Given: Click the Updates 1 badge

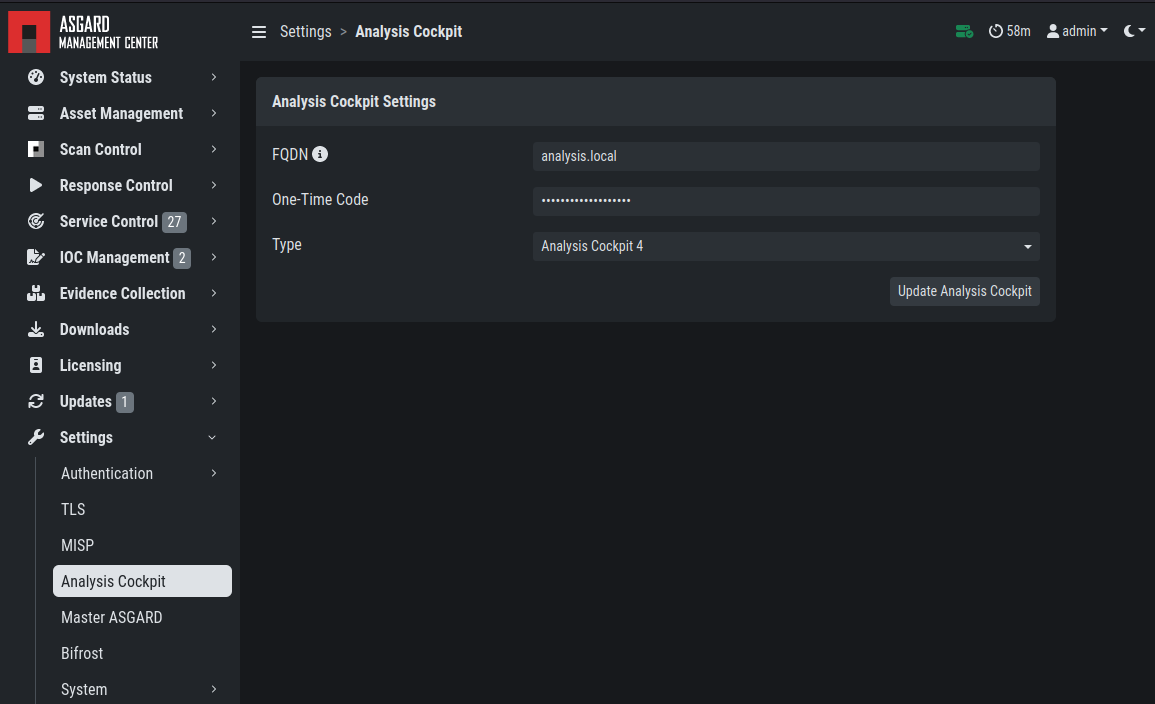Looking at the screenshot, I should click(x=124, y=402).
